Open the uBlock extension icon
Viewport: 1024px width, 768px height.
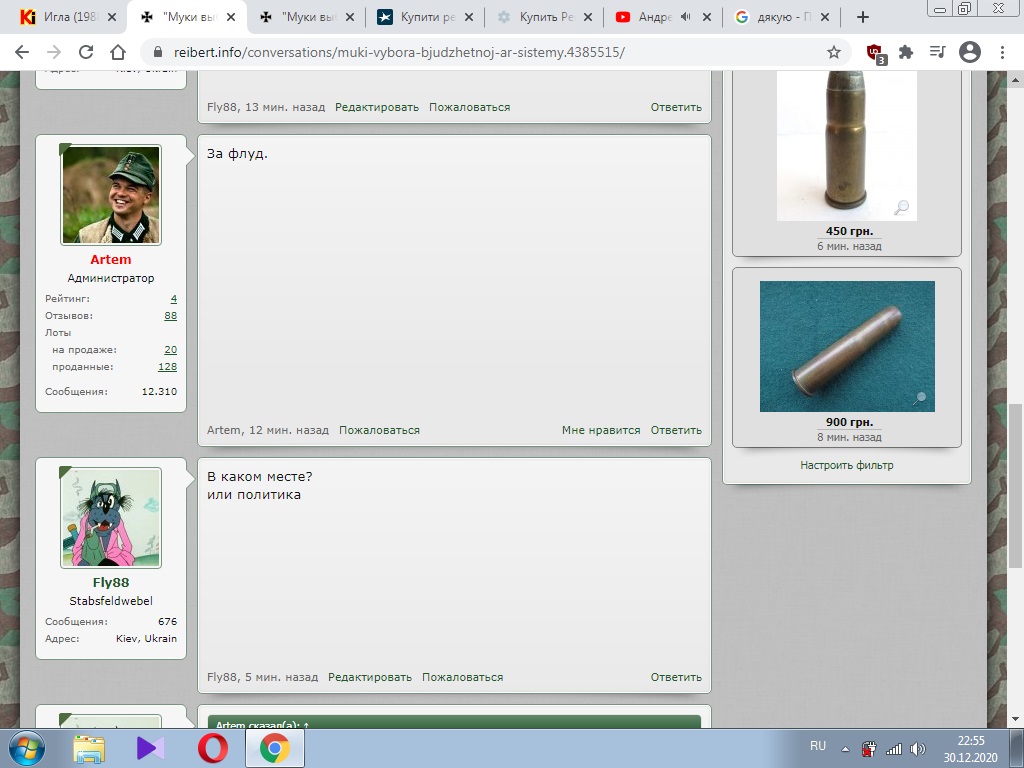[875, 52]
